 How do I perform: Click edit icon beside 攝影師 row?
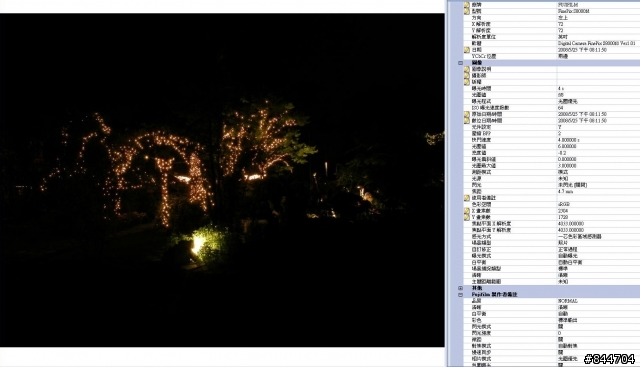click(467, 76)
